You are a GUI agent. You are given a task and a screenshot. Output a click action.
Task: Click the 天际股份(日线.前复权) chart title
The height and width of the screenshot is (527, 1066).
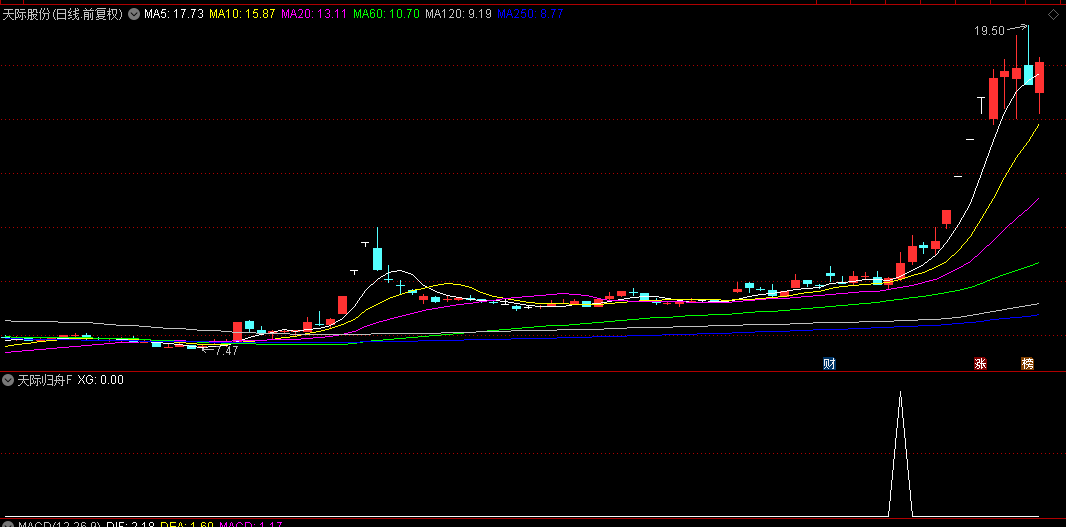coord(63,14)
